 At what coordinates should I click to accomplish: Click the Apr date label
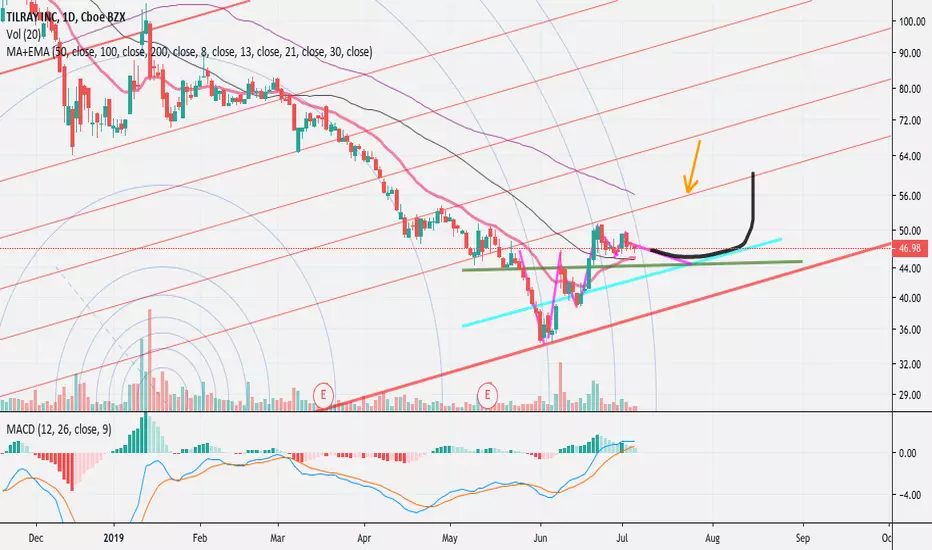364,538
